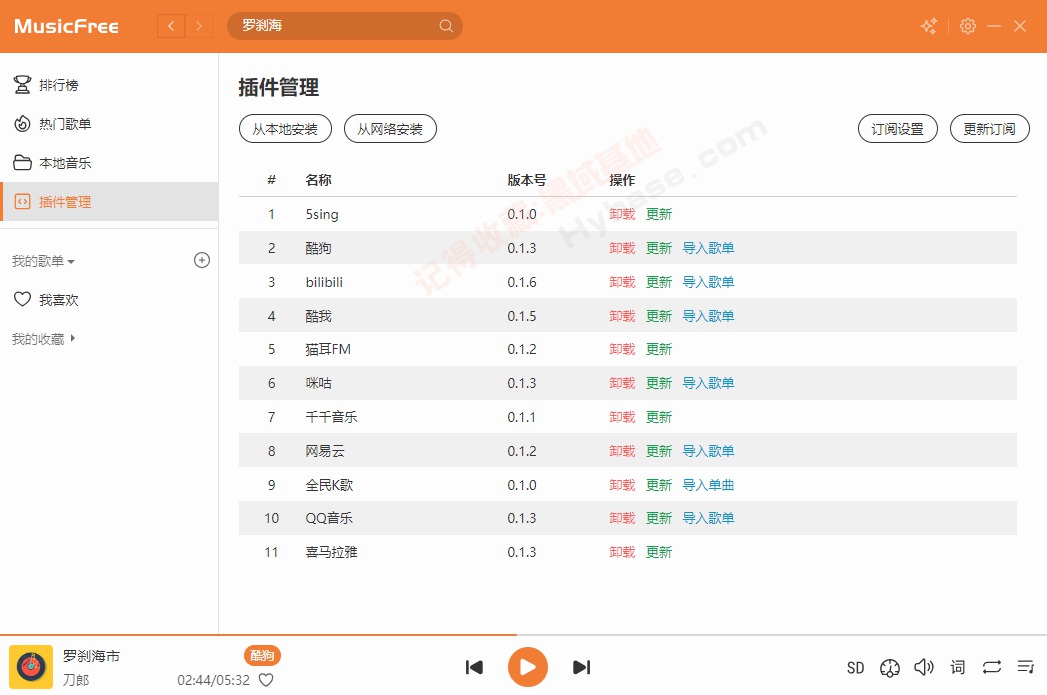The height and width of the screenshot is (695, 1047).
Task: Uninstall the QQ音乐 plugin
Action: (622, 518)
